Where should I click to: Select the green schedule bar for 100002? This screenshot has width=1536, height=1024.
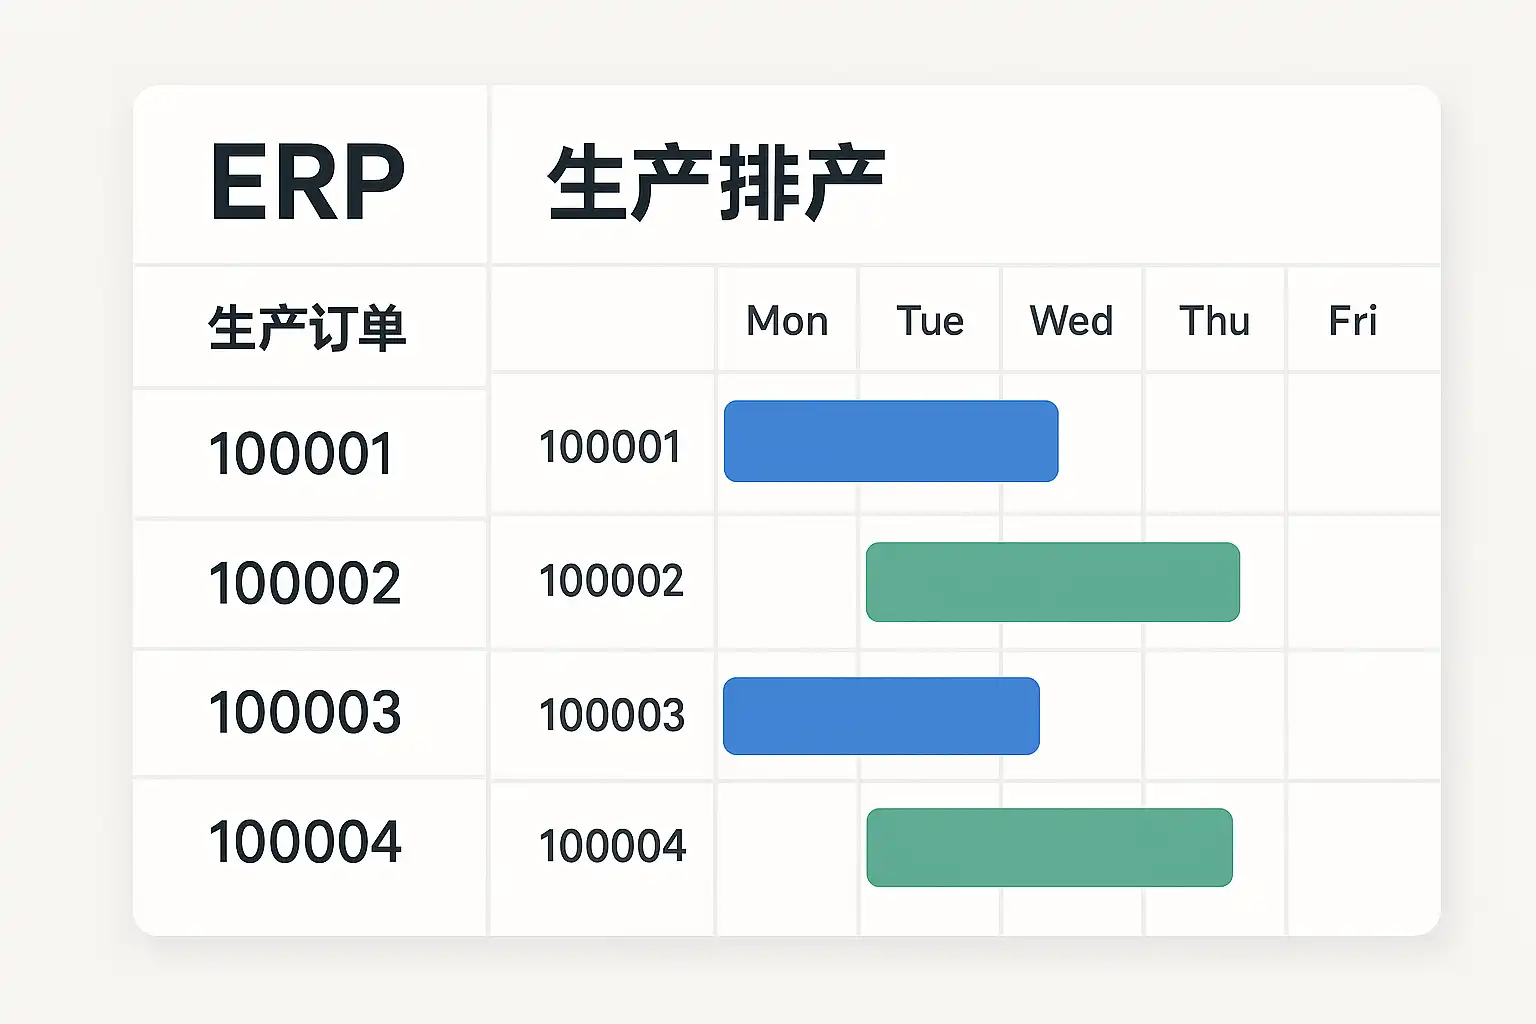coord(1052,582)
